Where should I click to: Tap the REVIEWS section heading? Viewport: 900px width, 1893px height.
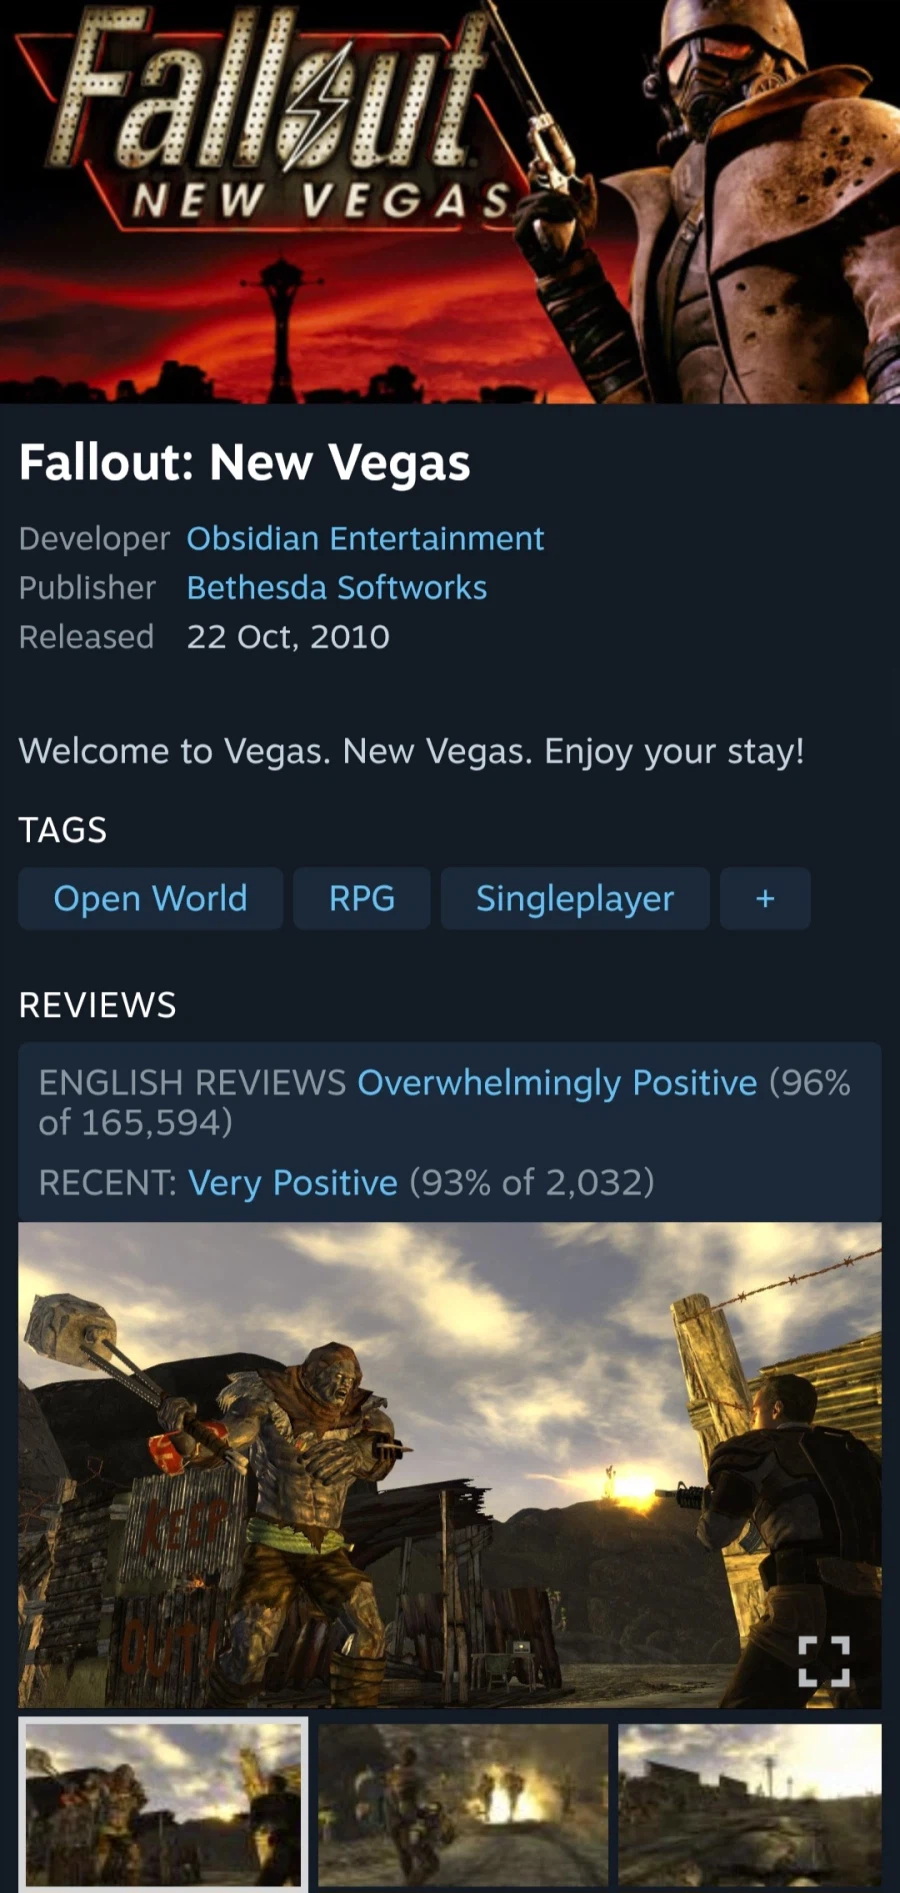tap(97, 1005)
